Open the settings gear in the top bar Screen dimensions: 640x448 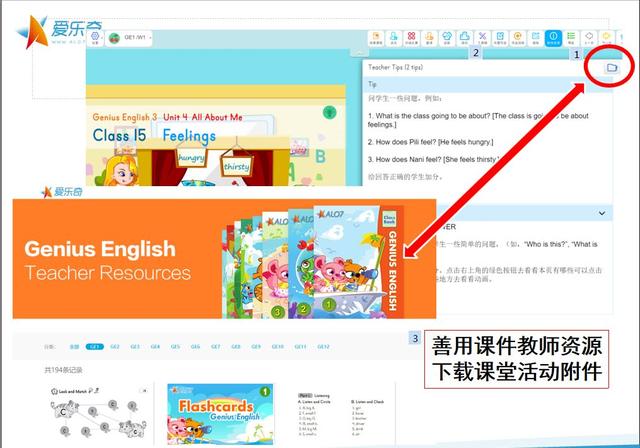[x=95, y=37]
